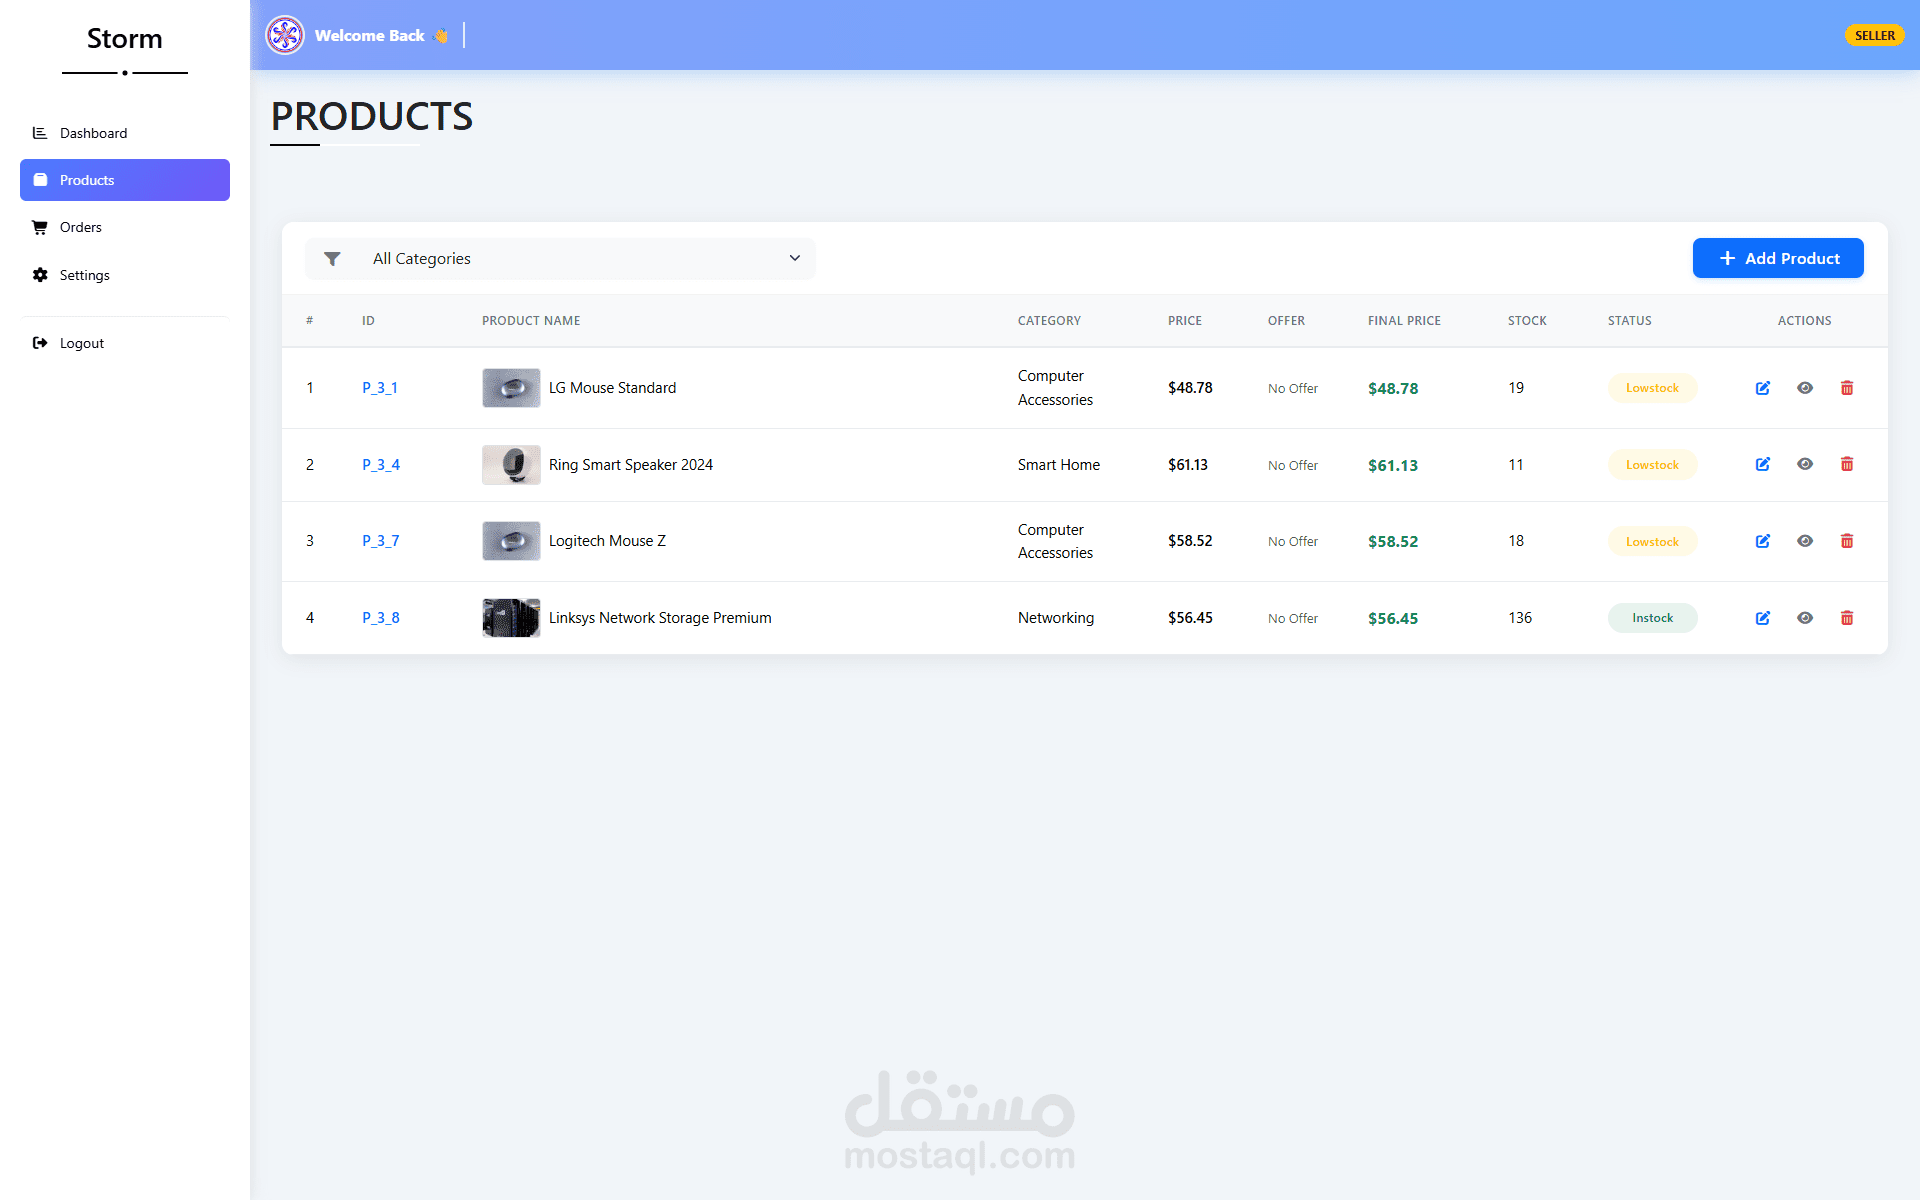Image resolution: width=1920 pixels, height=1200 pixels.
Task: Click edit icon for Logitech Mouse Z
Action: pyautogui.click(x=1763, y=541)
